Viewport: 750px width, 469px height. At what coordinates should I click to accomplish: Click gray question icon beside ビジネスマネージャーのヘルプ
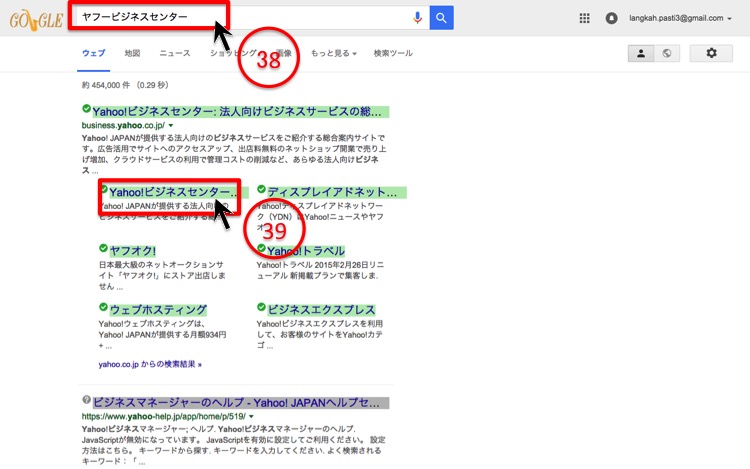86,399
